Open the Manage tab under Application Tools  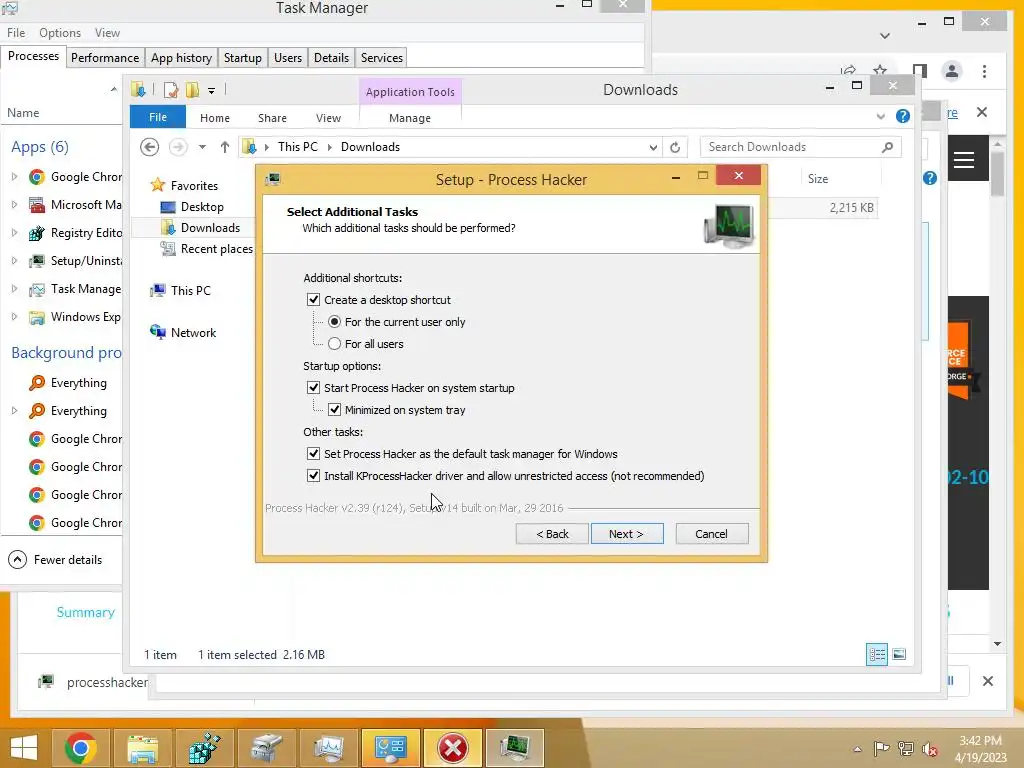click(x=410, y=118)
